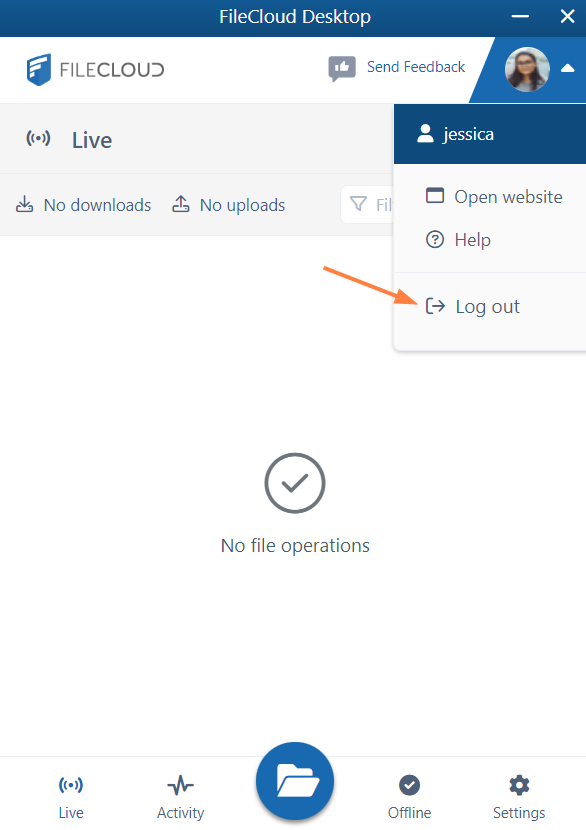Viewport: 586px width, 830px height.
Task: Click the Log out arrow icon
Action: click(435, 306)
